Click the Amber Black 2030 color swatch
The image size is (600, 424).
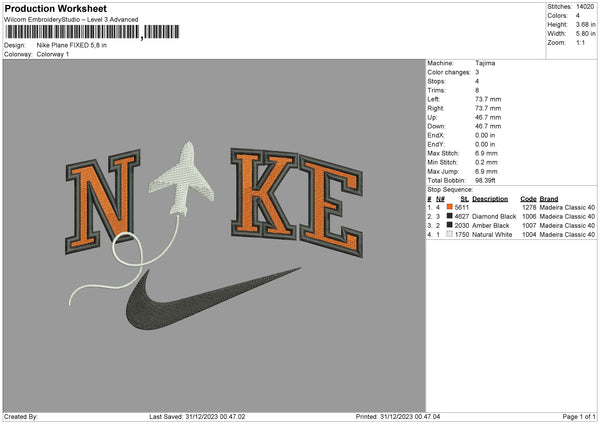click(x=449, y=225)
